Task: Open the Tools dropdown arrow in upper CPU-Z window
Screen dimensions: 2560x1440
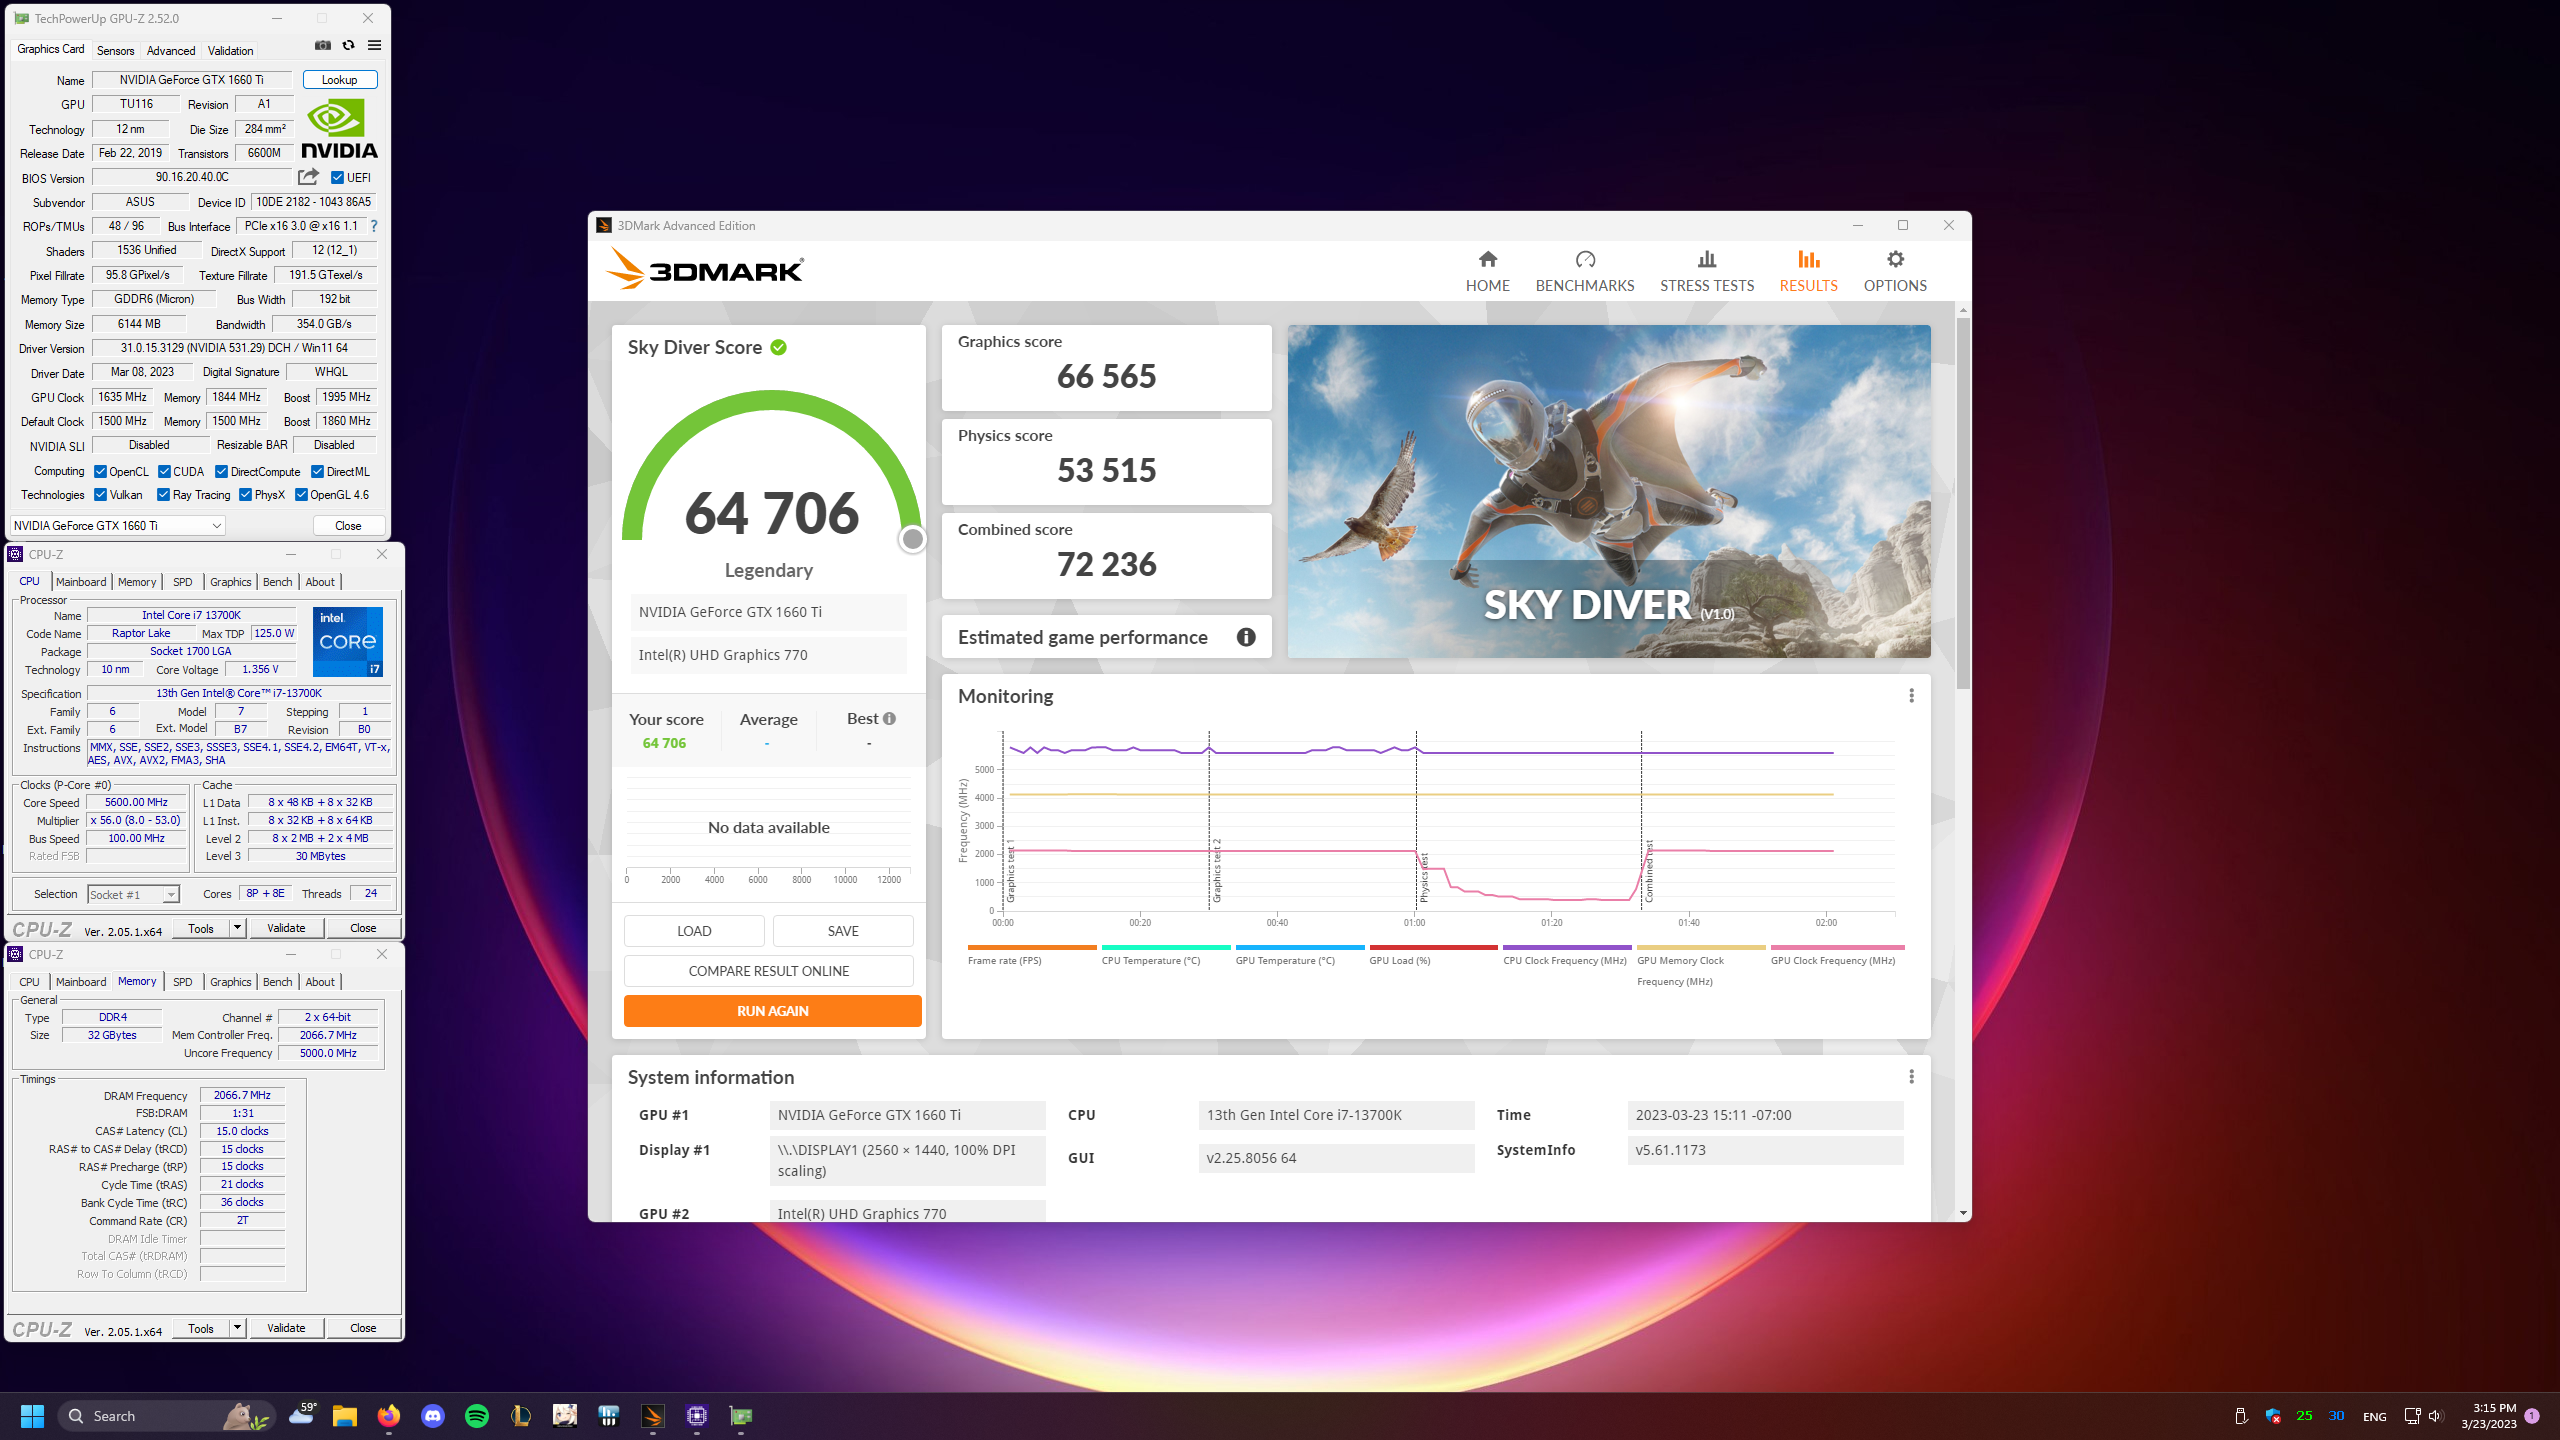Action: click(238, 928)
